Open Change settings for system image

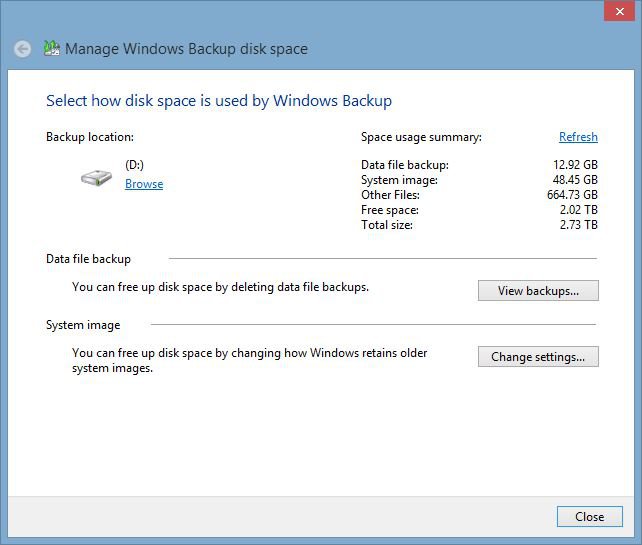(x=538, y=357)
